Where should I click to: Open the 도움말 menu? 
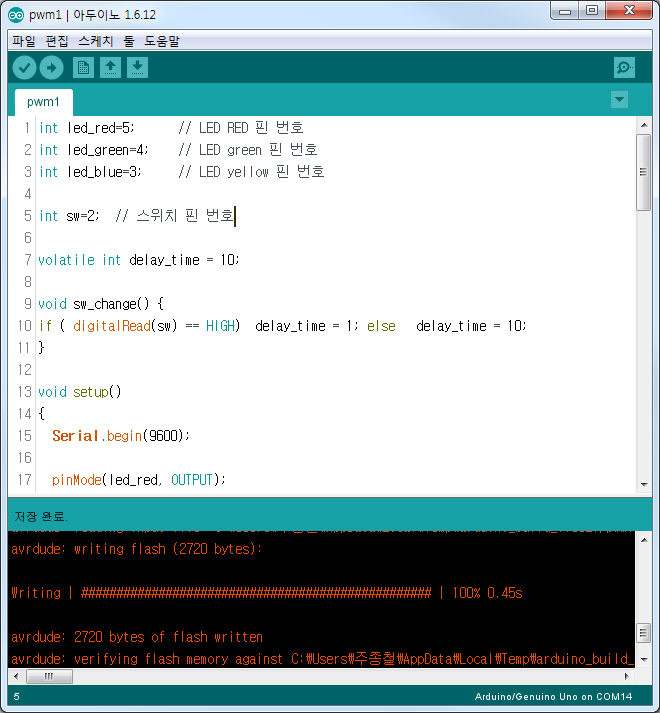coord(162,41)
